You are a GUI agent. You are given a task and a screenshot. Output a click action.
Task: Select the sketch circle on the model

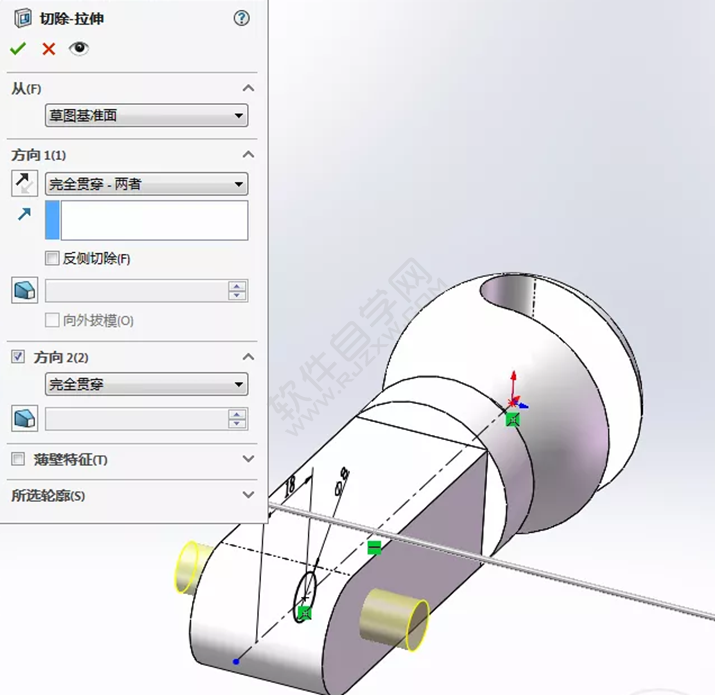pos(304,596)
